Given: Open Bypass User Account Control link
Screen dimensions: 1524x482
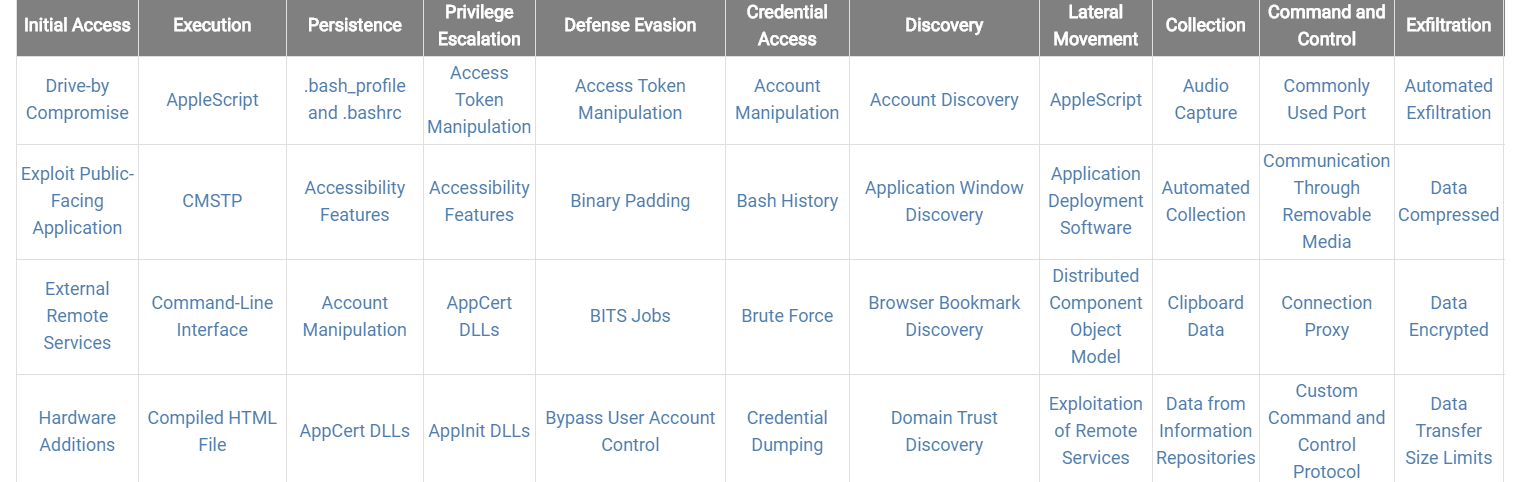Looking at the screenshot, I should point(630,431).
